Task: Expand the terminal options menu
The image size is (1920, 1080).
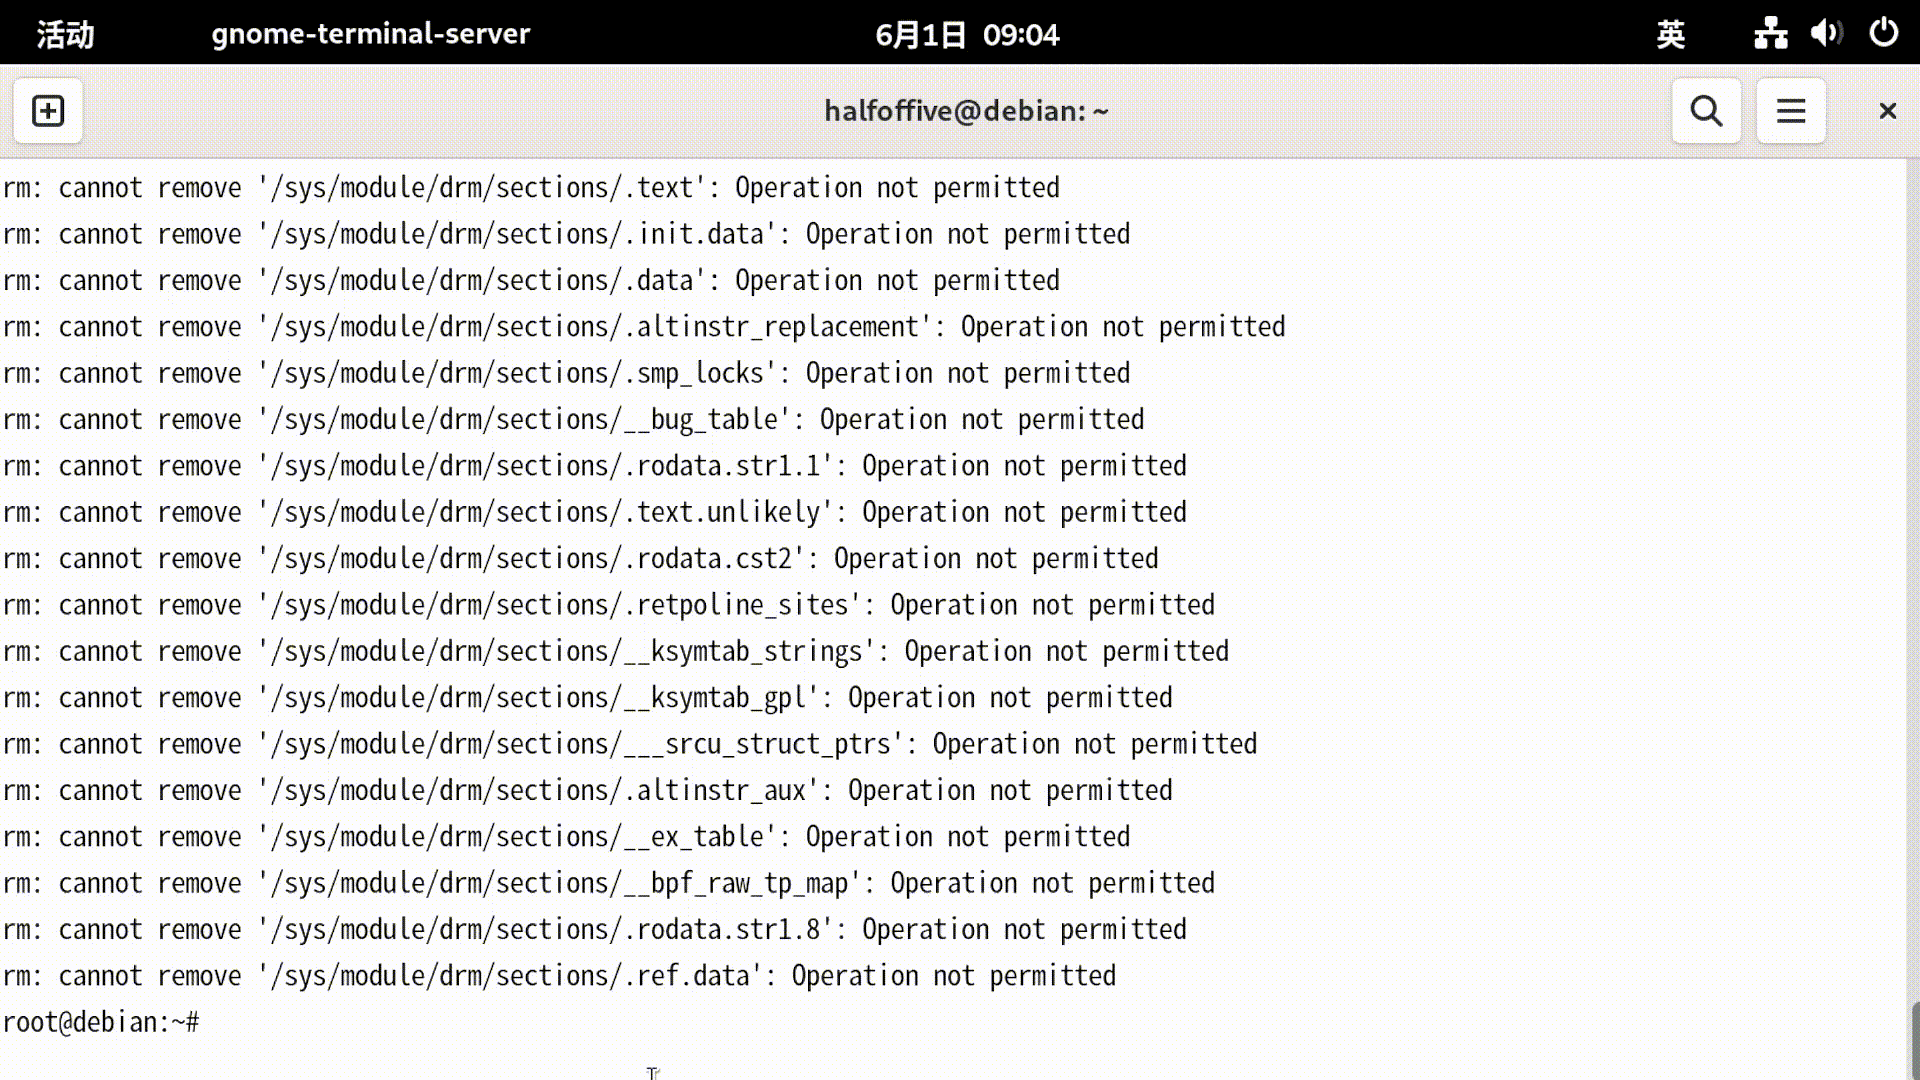Action: click(1790, 110)
